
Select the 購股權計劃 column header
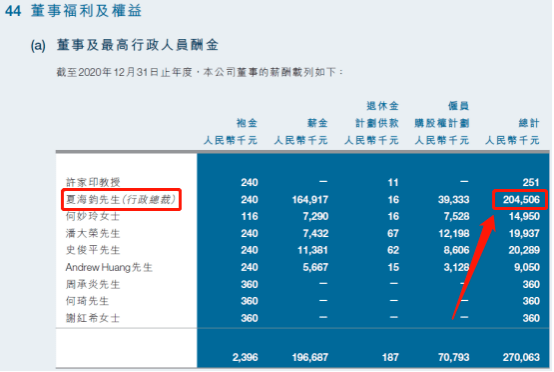coord(442,123)
